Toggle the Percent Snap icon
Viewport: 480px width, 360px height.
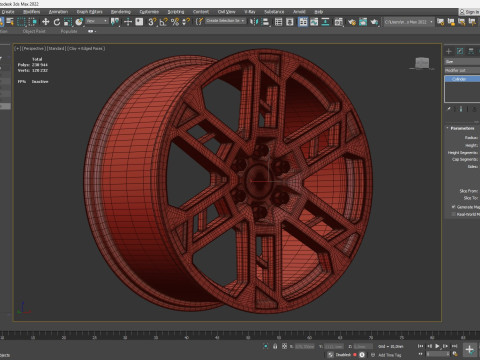[175, 22]
